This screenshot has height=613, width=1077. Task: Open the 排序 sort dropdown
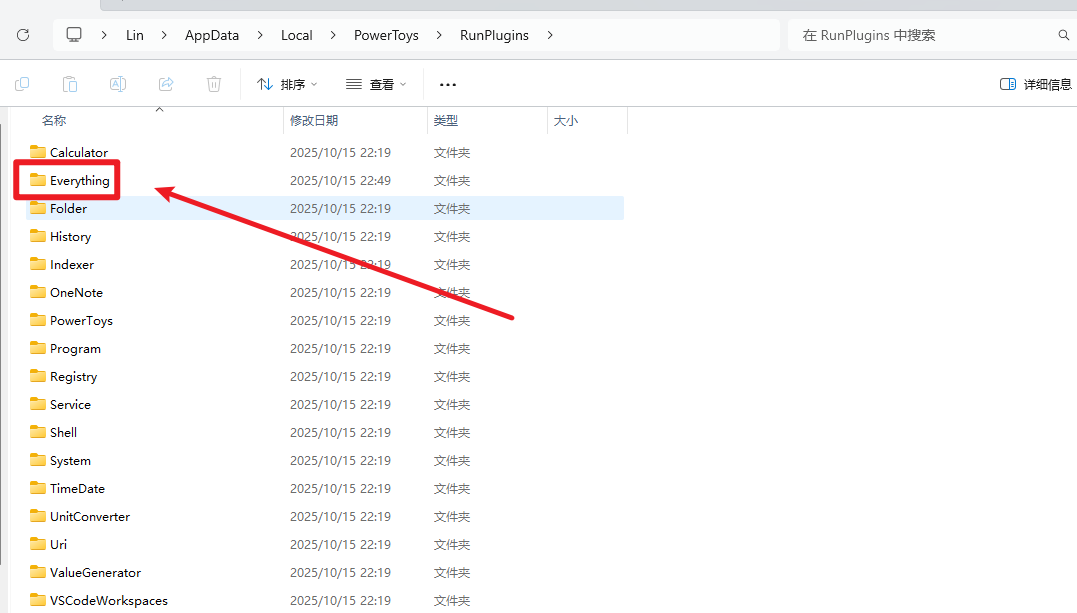[x=287, y=85]
